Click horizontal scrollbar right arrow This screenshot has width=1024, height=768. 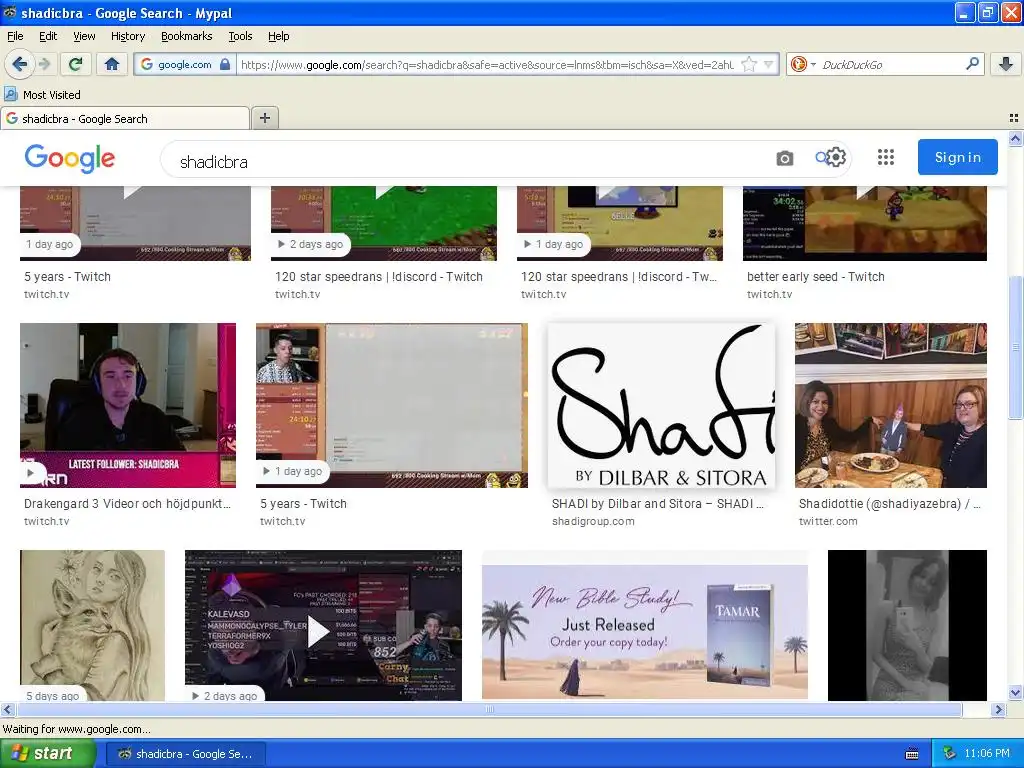coord(998,709)
